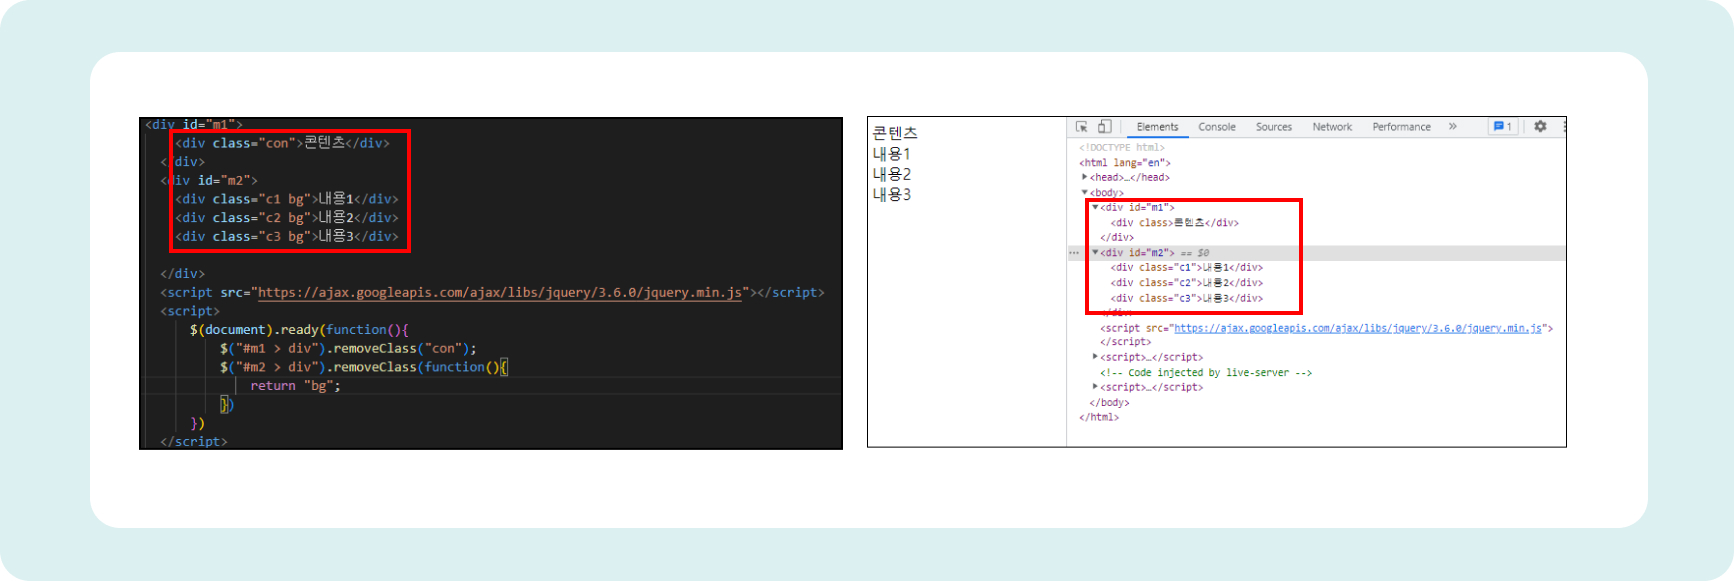
Task: Follow the jquery URL in code editor
Action: 500,292
